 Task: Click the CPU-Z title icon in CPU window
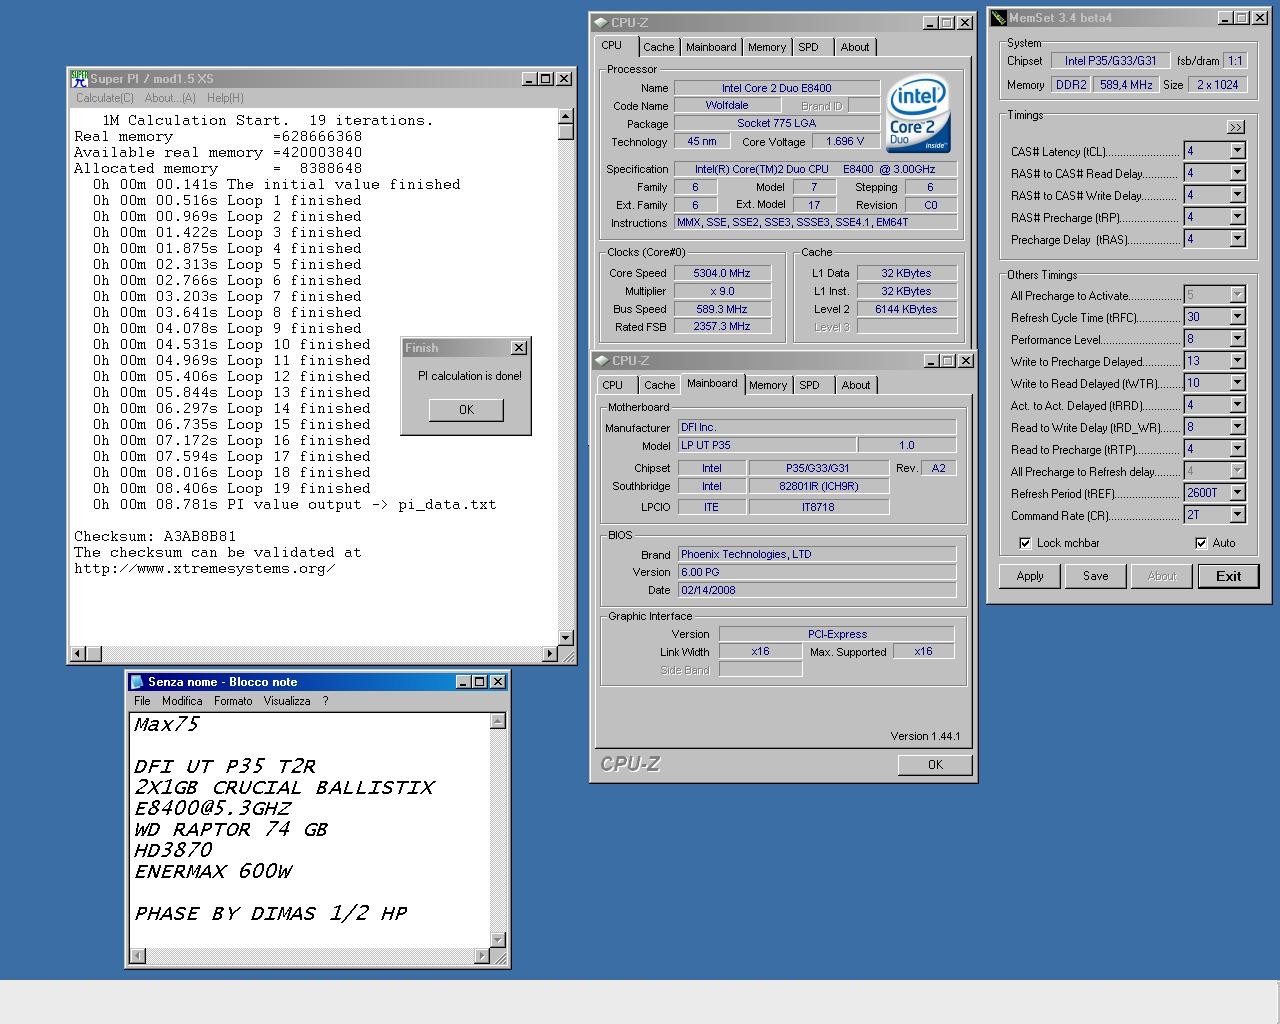[x=600, y=22]
